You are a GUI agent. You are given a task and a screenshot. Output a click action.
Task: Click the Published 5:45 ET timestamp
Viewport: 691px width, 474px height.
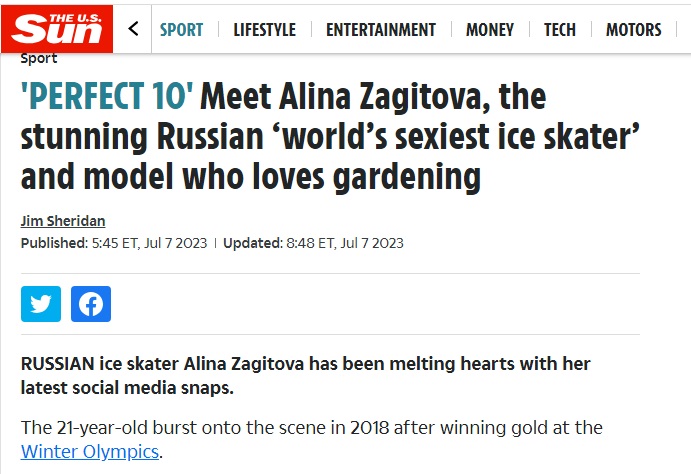[x=114, y=243]
